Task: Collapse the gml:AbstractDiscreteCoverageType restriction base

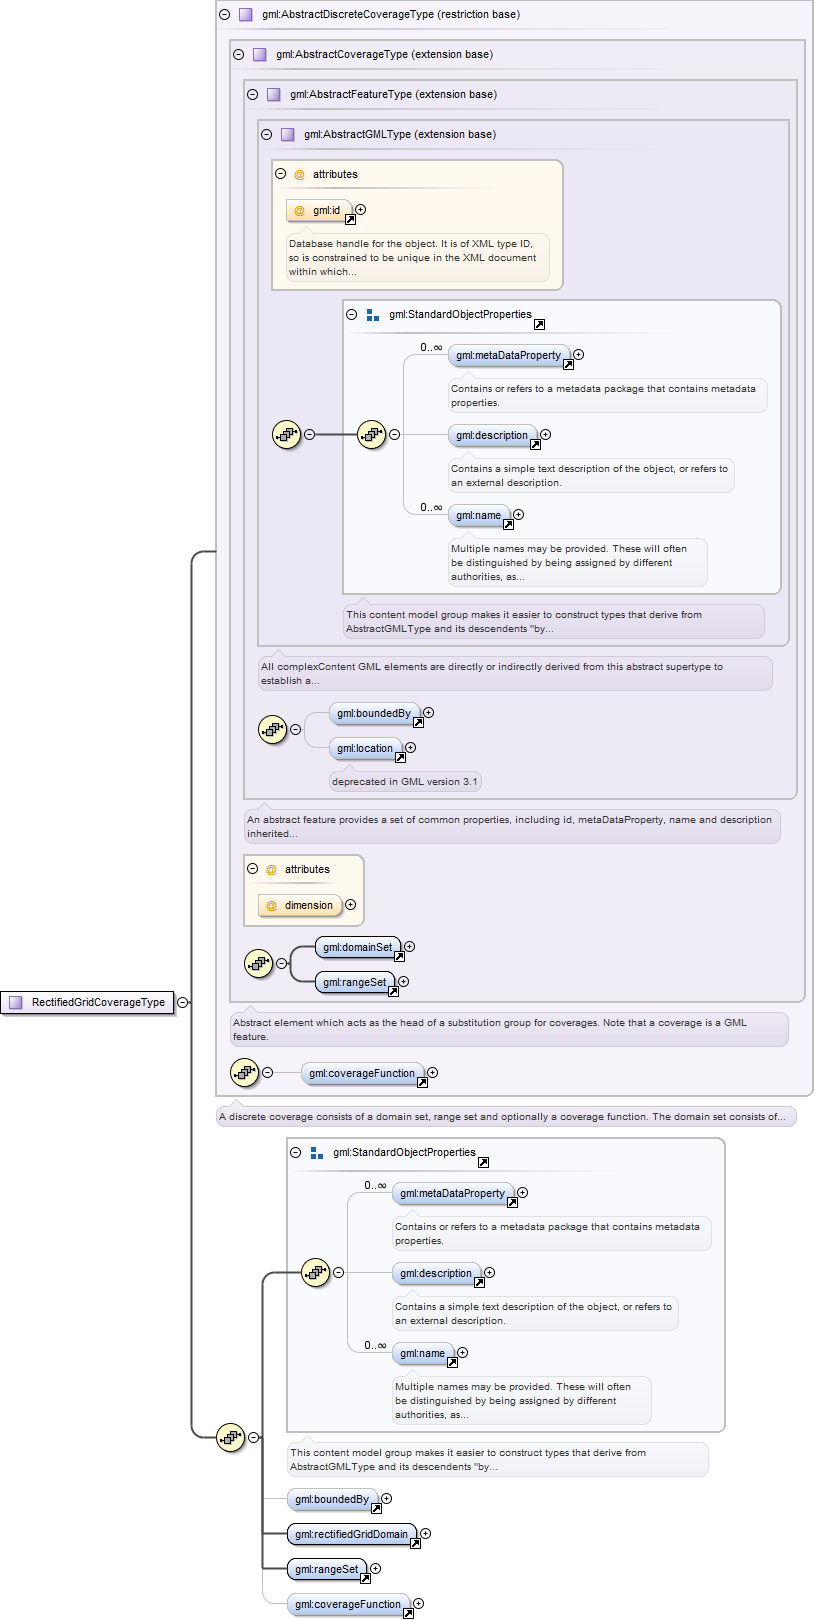Action: click(224, 14)
